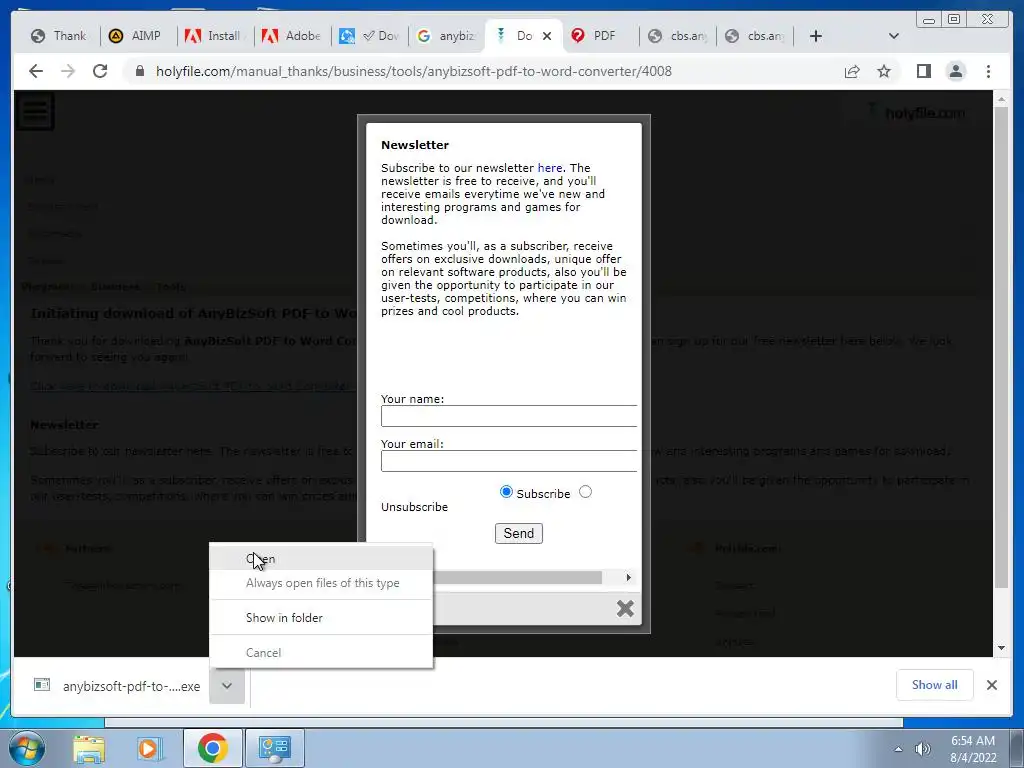Switch to the first cbs.any tab

677,36
